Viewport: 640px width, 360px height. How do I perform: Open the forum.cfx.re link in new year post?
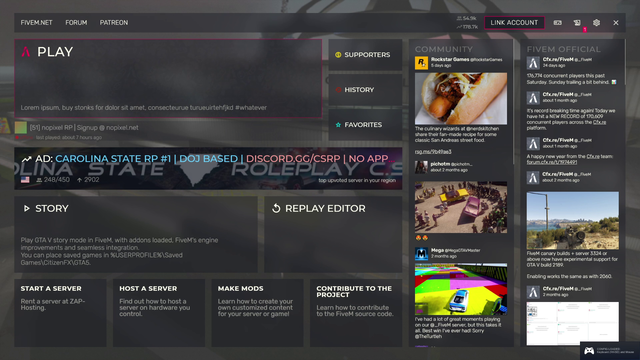(x=552, y=162)
